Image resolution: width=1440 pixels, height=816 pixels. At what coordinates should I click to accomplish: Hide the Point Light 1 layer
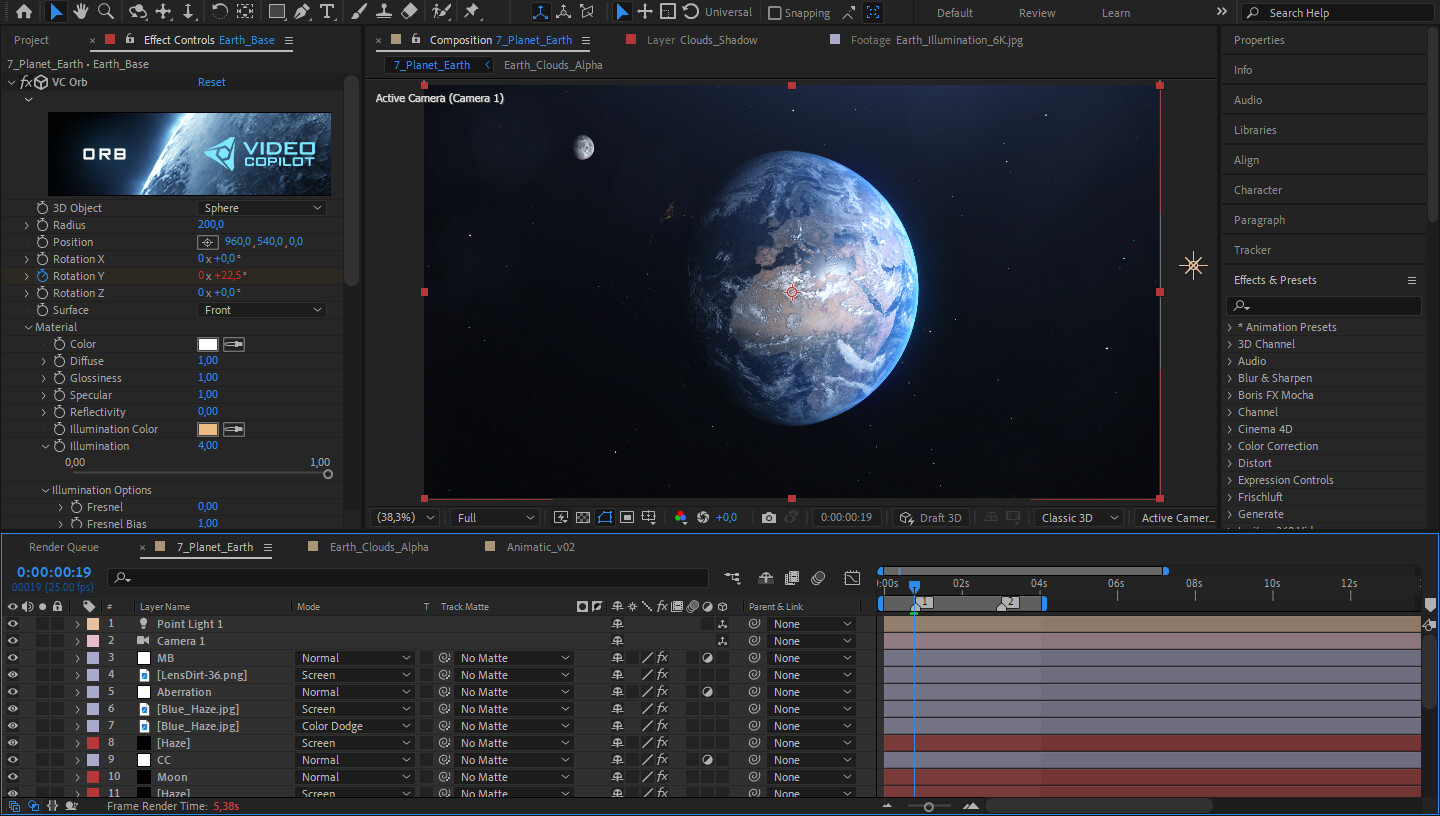coord(13,624)
